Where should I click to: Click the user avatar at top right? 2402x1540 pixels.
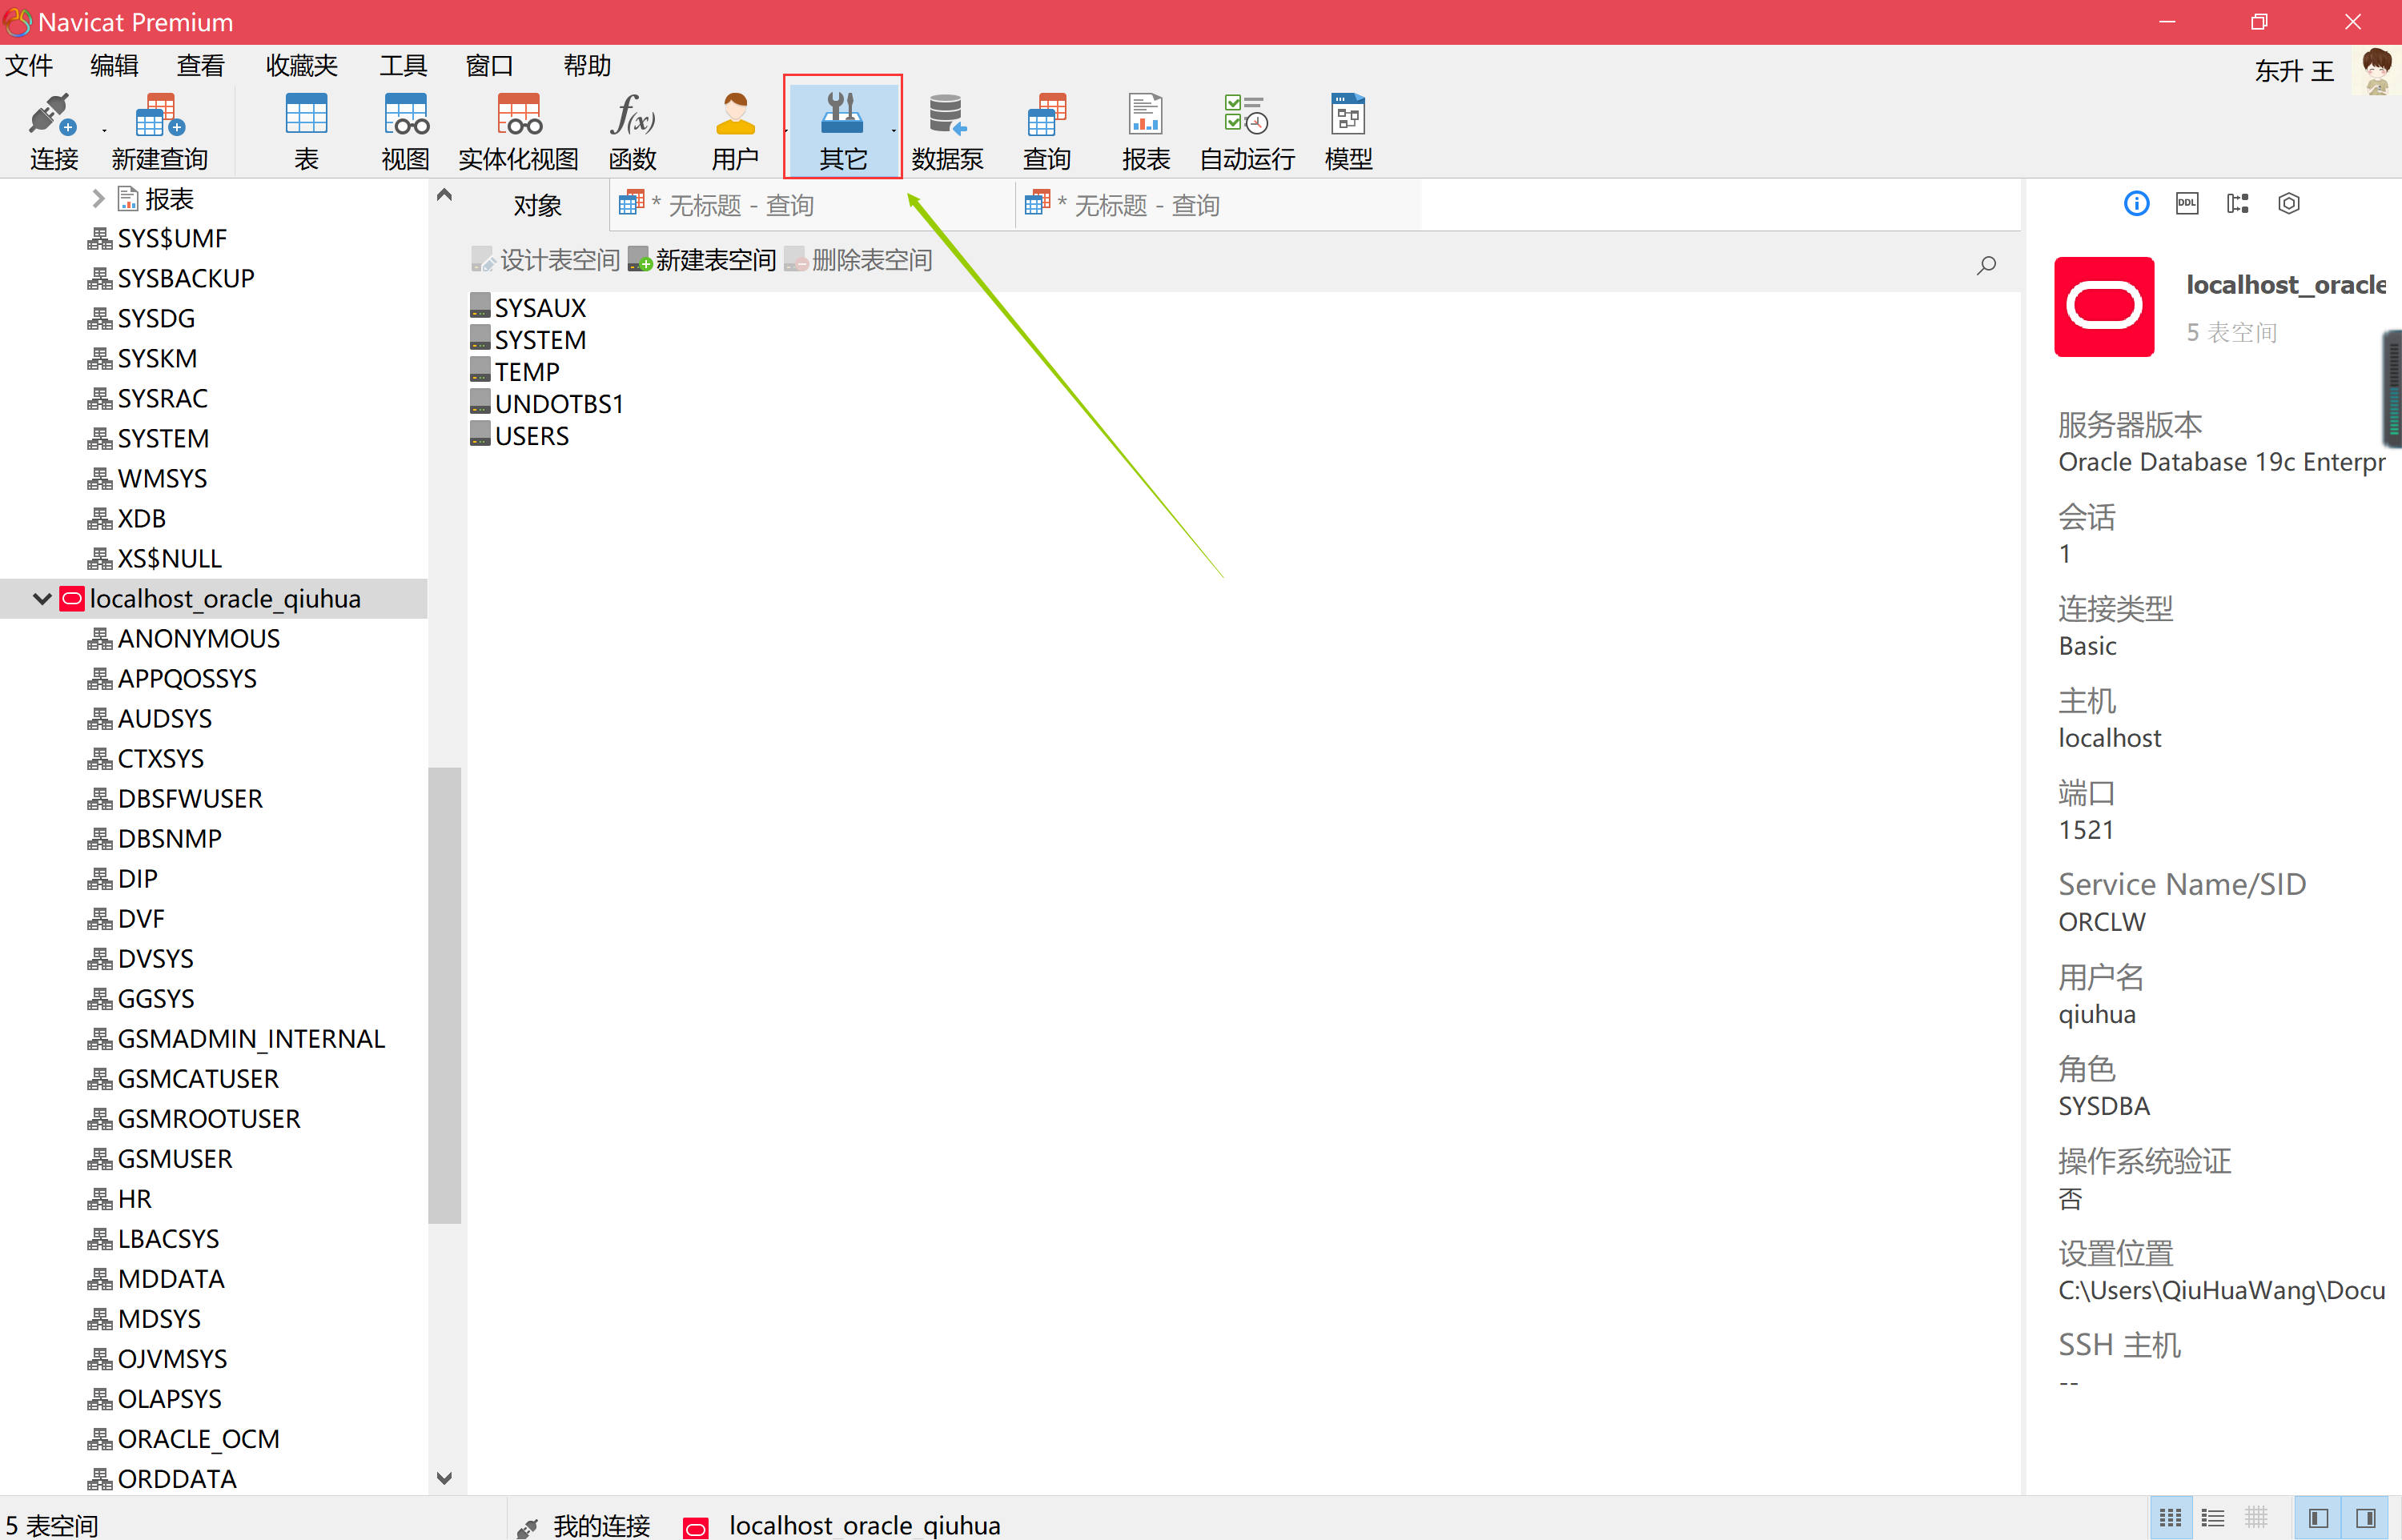2377,71
